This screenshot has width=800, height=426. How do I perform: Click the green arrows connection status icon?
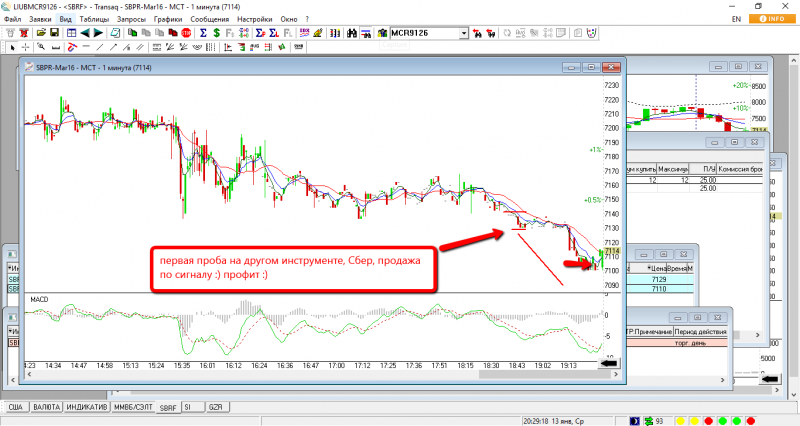click(649, 421)
